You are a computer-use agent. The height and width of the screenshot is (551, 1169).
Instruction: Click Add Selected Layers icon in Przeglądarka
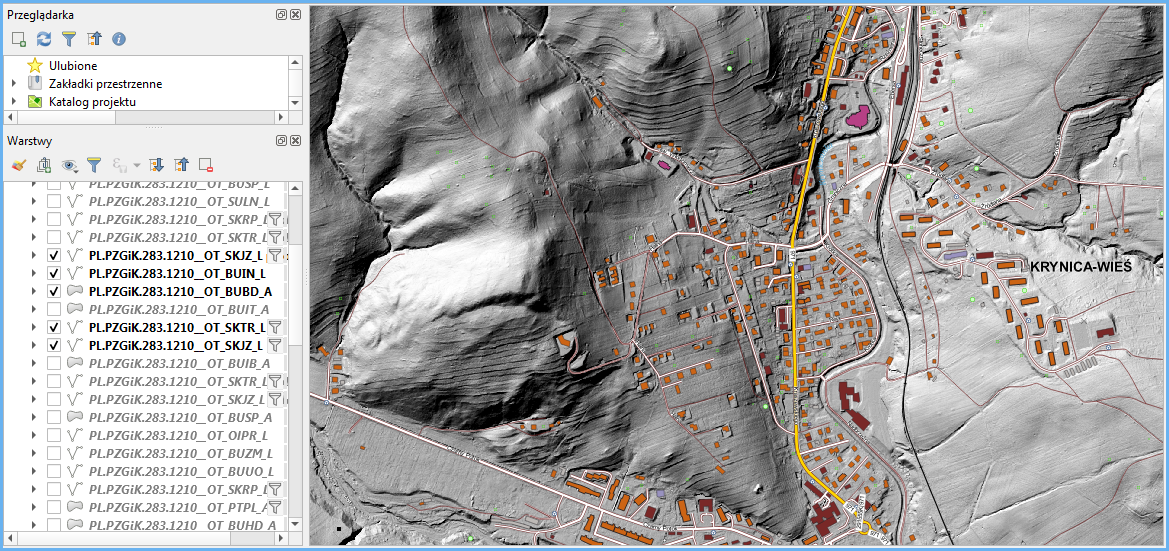[18, 39]
